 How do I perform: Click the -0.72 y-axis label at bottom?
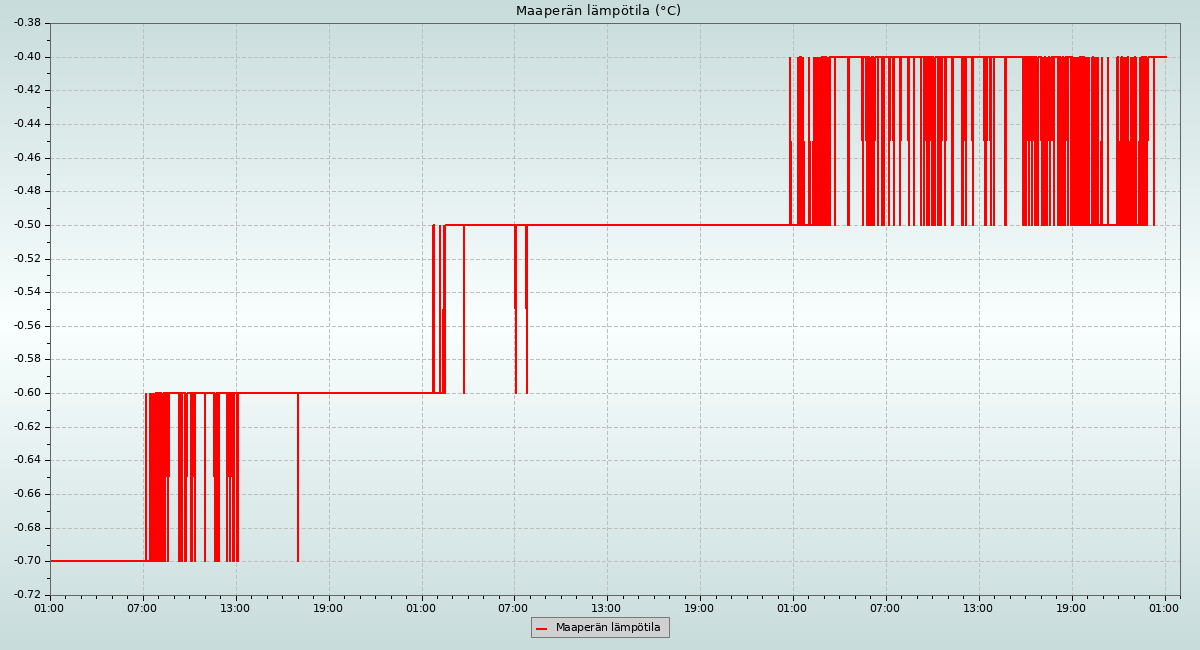[28, 594]
